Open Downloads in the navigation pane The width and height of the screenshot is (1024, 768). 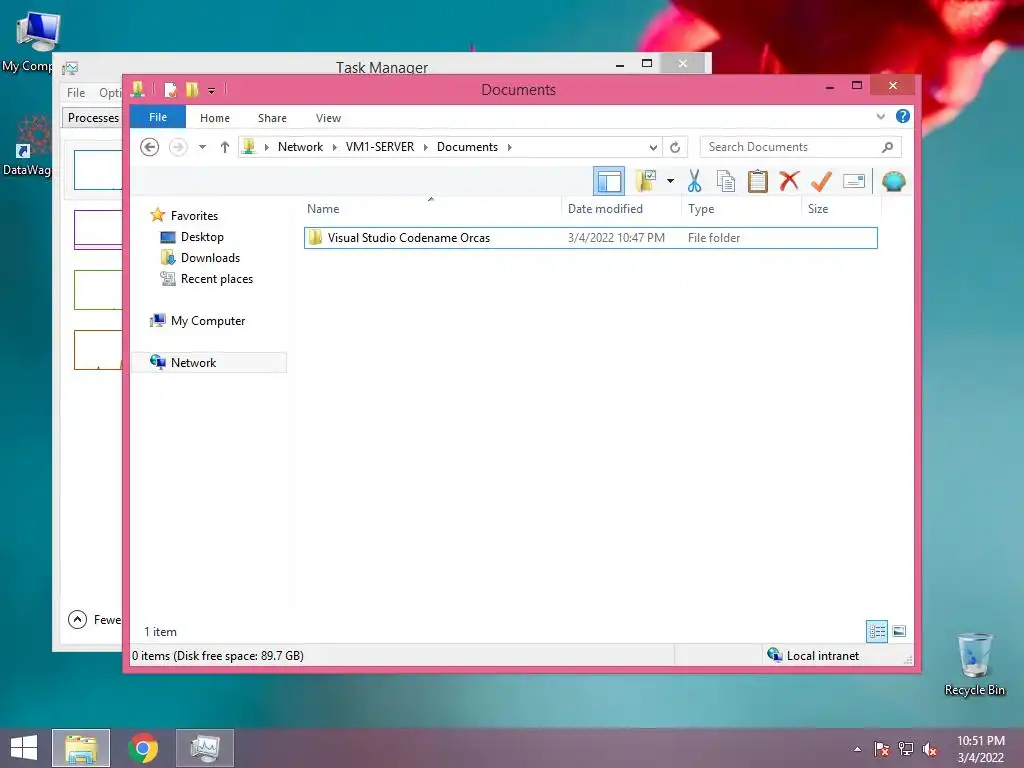coord(210,258)
